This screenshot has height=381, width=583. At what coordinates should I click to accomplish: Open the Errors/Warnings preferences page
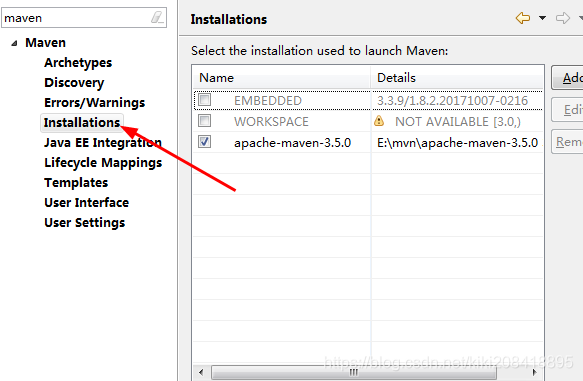[x=94, y=103]
